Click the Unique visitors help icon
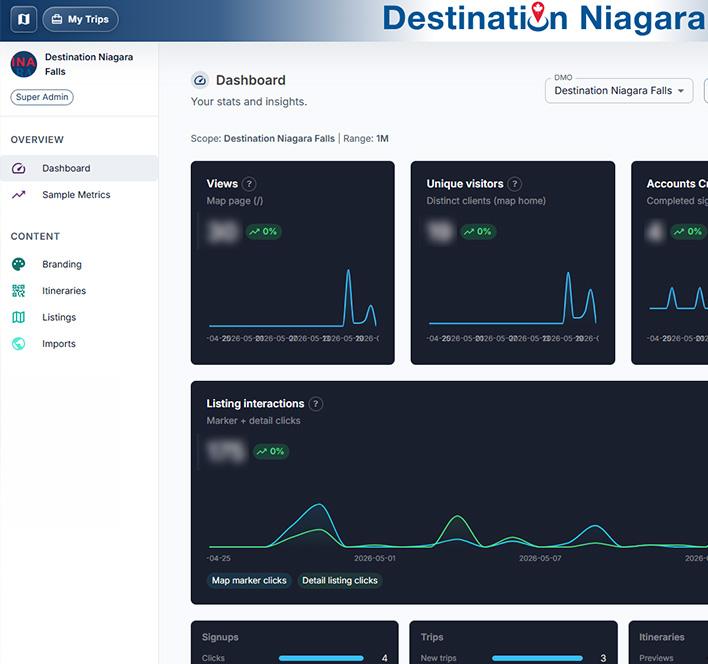 coord(515,184)
